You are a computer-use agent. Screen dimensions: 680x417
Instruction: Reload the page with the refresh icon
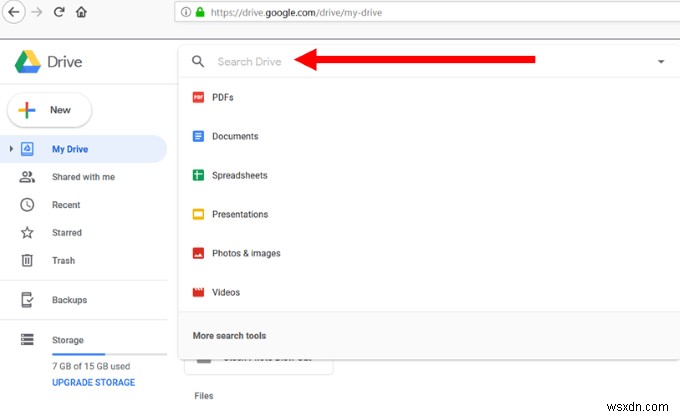point(59,12)
